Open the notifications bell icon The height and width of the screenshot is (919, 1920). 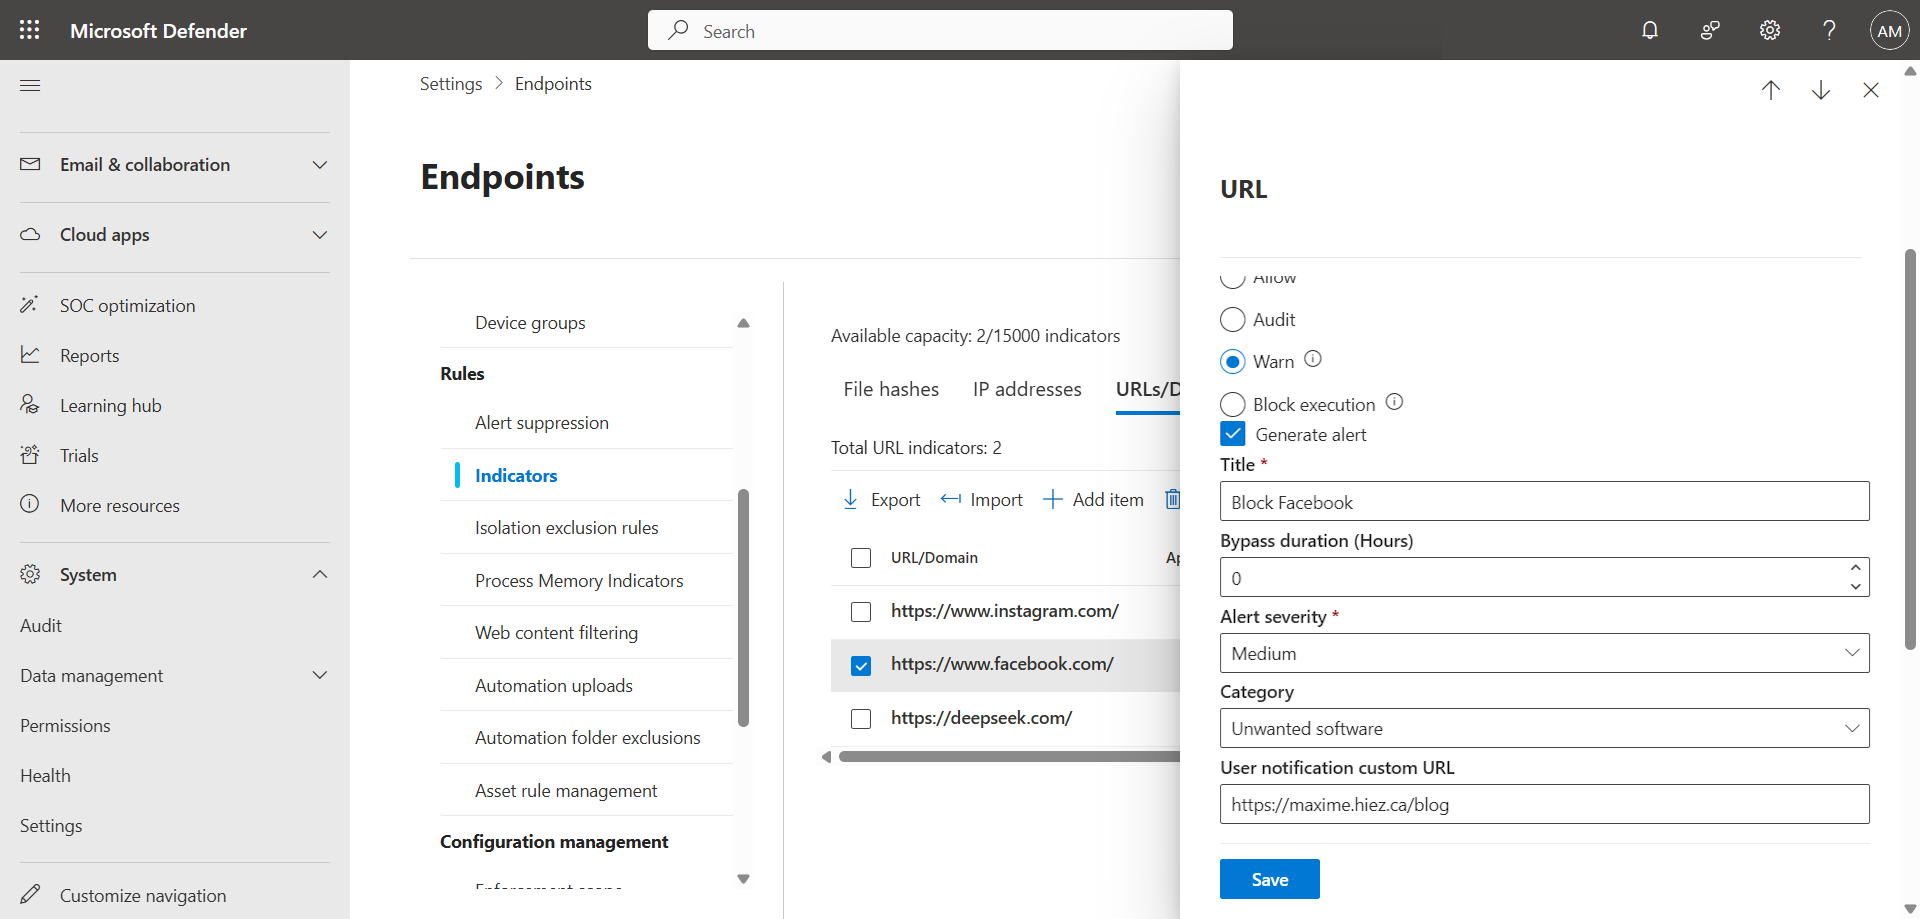pos(1650,30)
